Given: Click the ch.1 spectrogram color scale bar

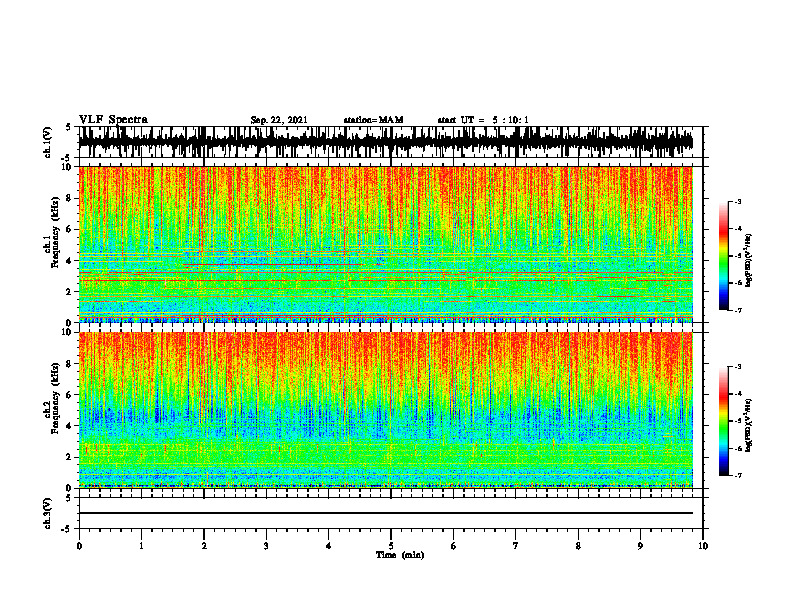Looking at the screenshot, I should point(724,256).
